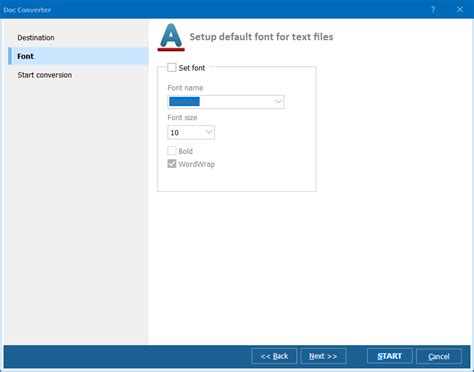Click the Cancel button
Screen dimensions: 474x372
pos(439,357)
